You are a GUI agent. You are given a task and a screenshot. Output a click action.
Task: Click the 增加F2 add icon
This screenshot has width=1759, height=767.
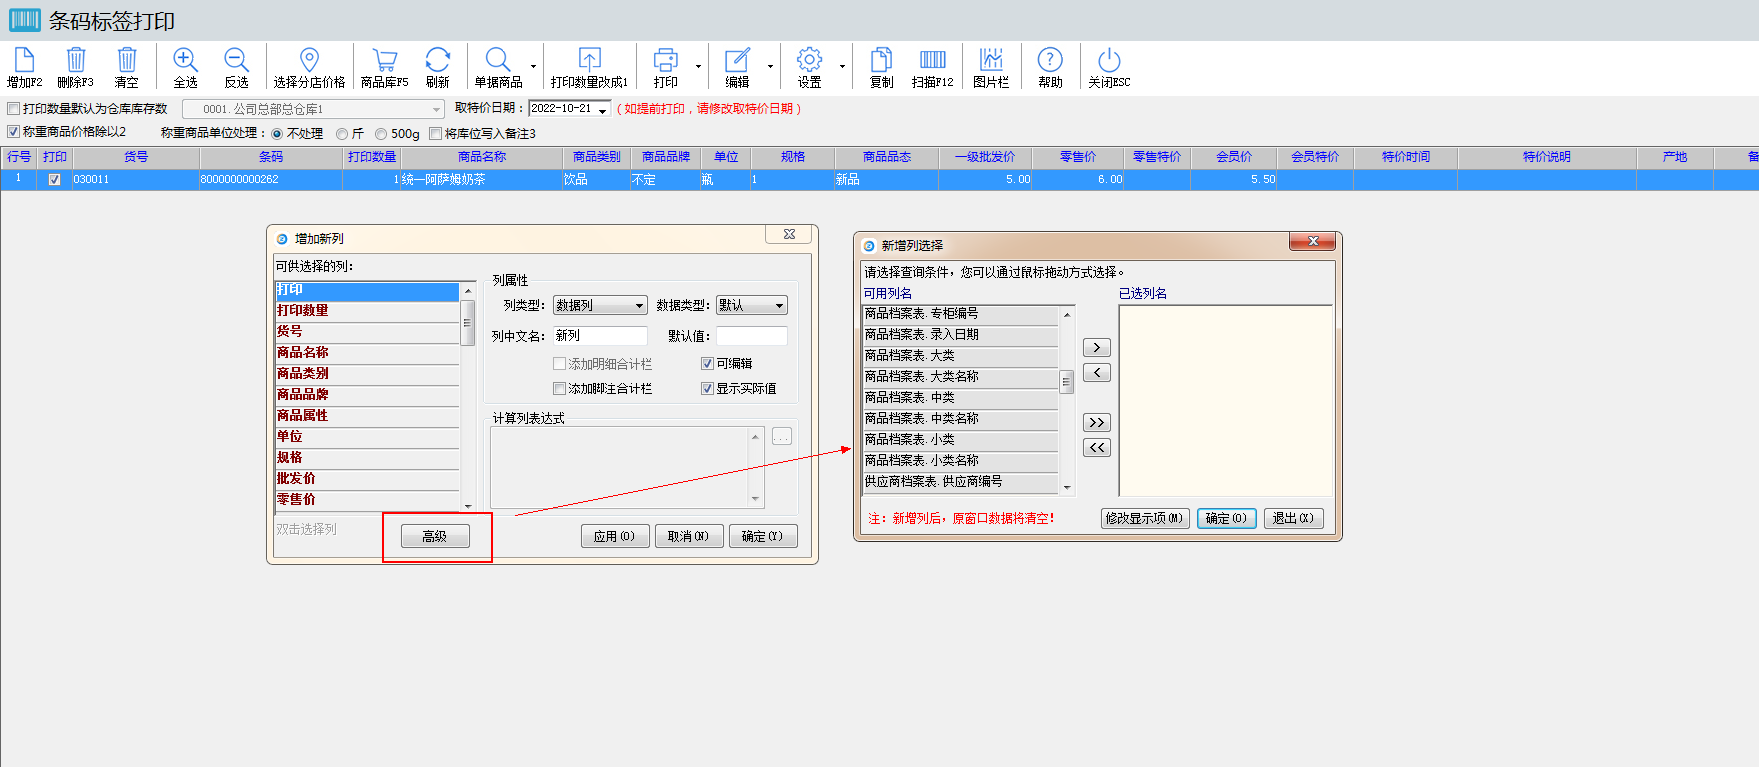(24, 60)
